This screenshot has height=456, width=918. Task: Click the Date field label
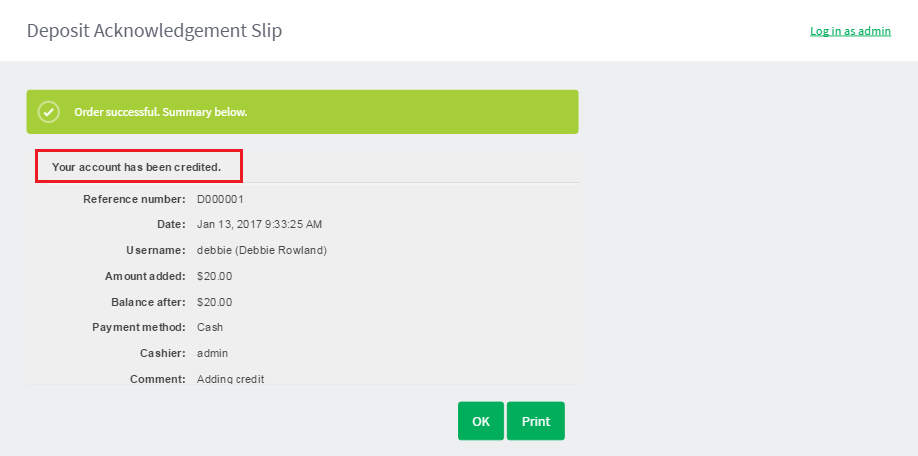[x=171, y=224]
